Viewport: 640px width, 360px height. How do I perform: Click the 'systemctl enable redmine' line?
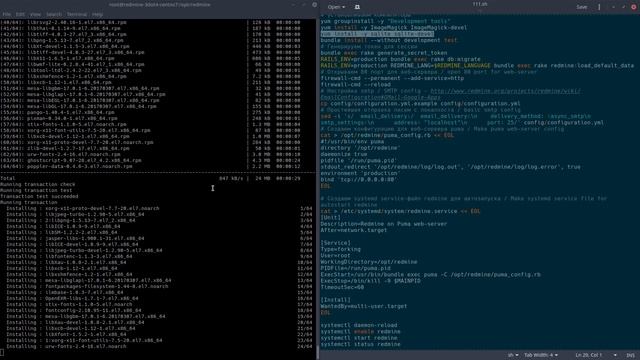[x=360, y=331]
